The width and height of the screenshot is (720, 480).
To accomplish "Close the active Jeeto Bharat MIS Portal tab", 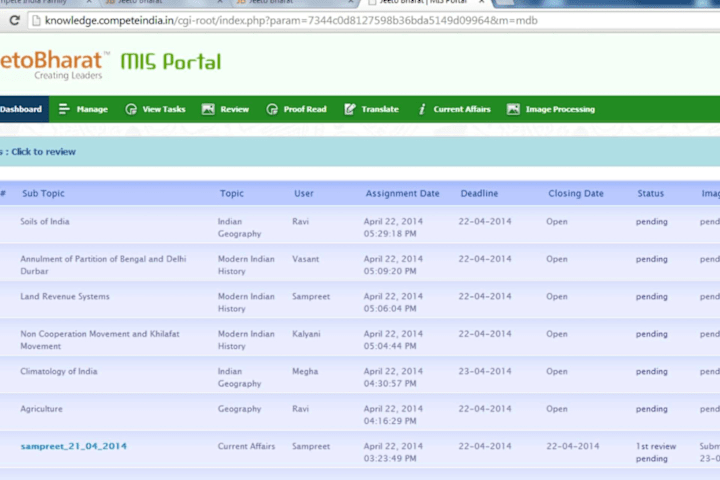I will [481, 2].
